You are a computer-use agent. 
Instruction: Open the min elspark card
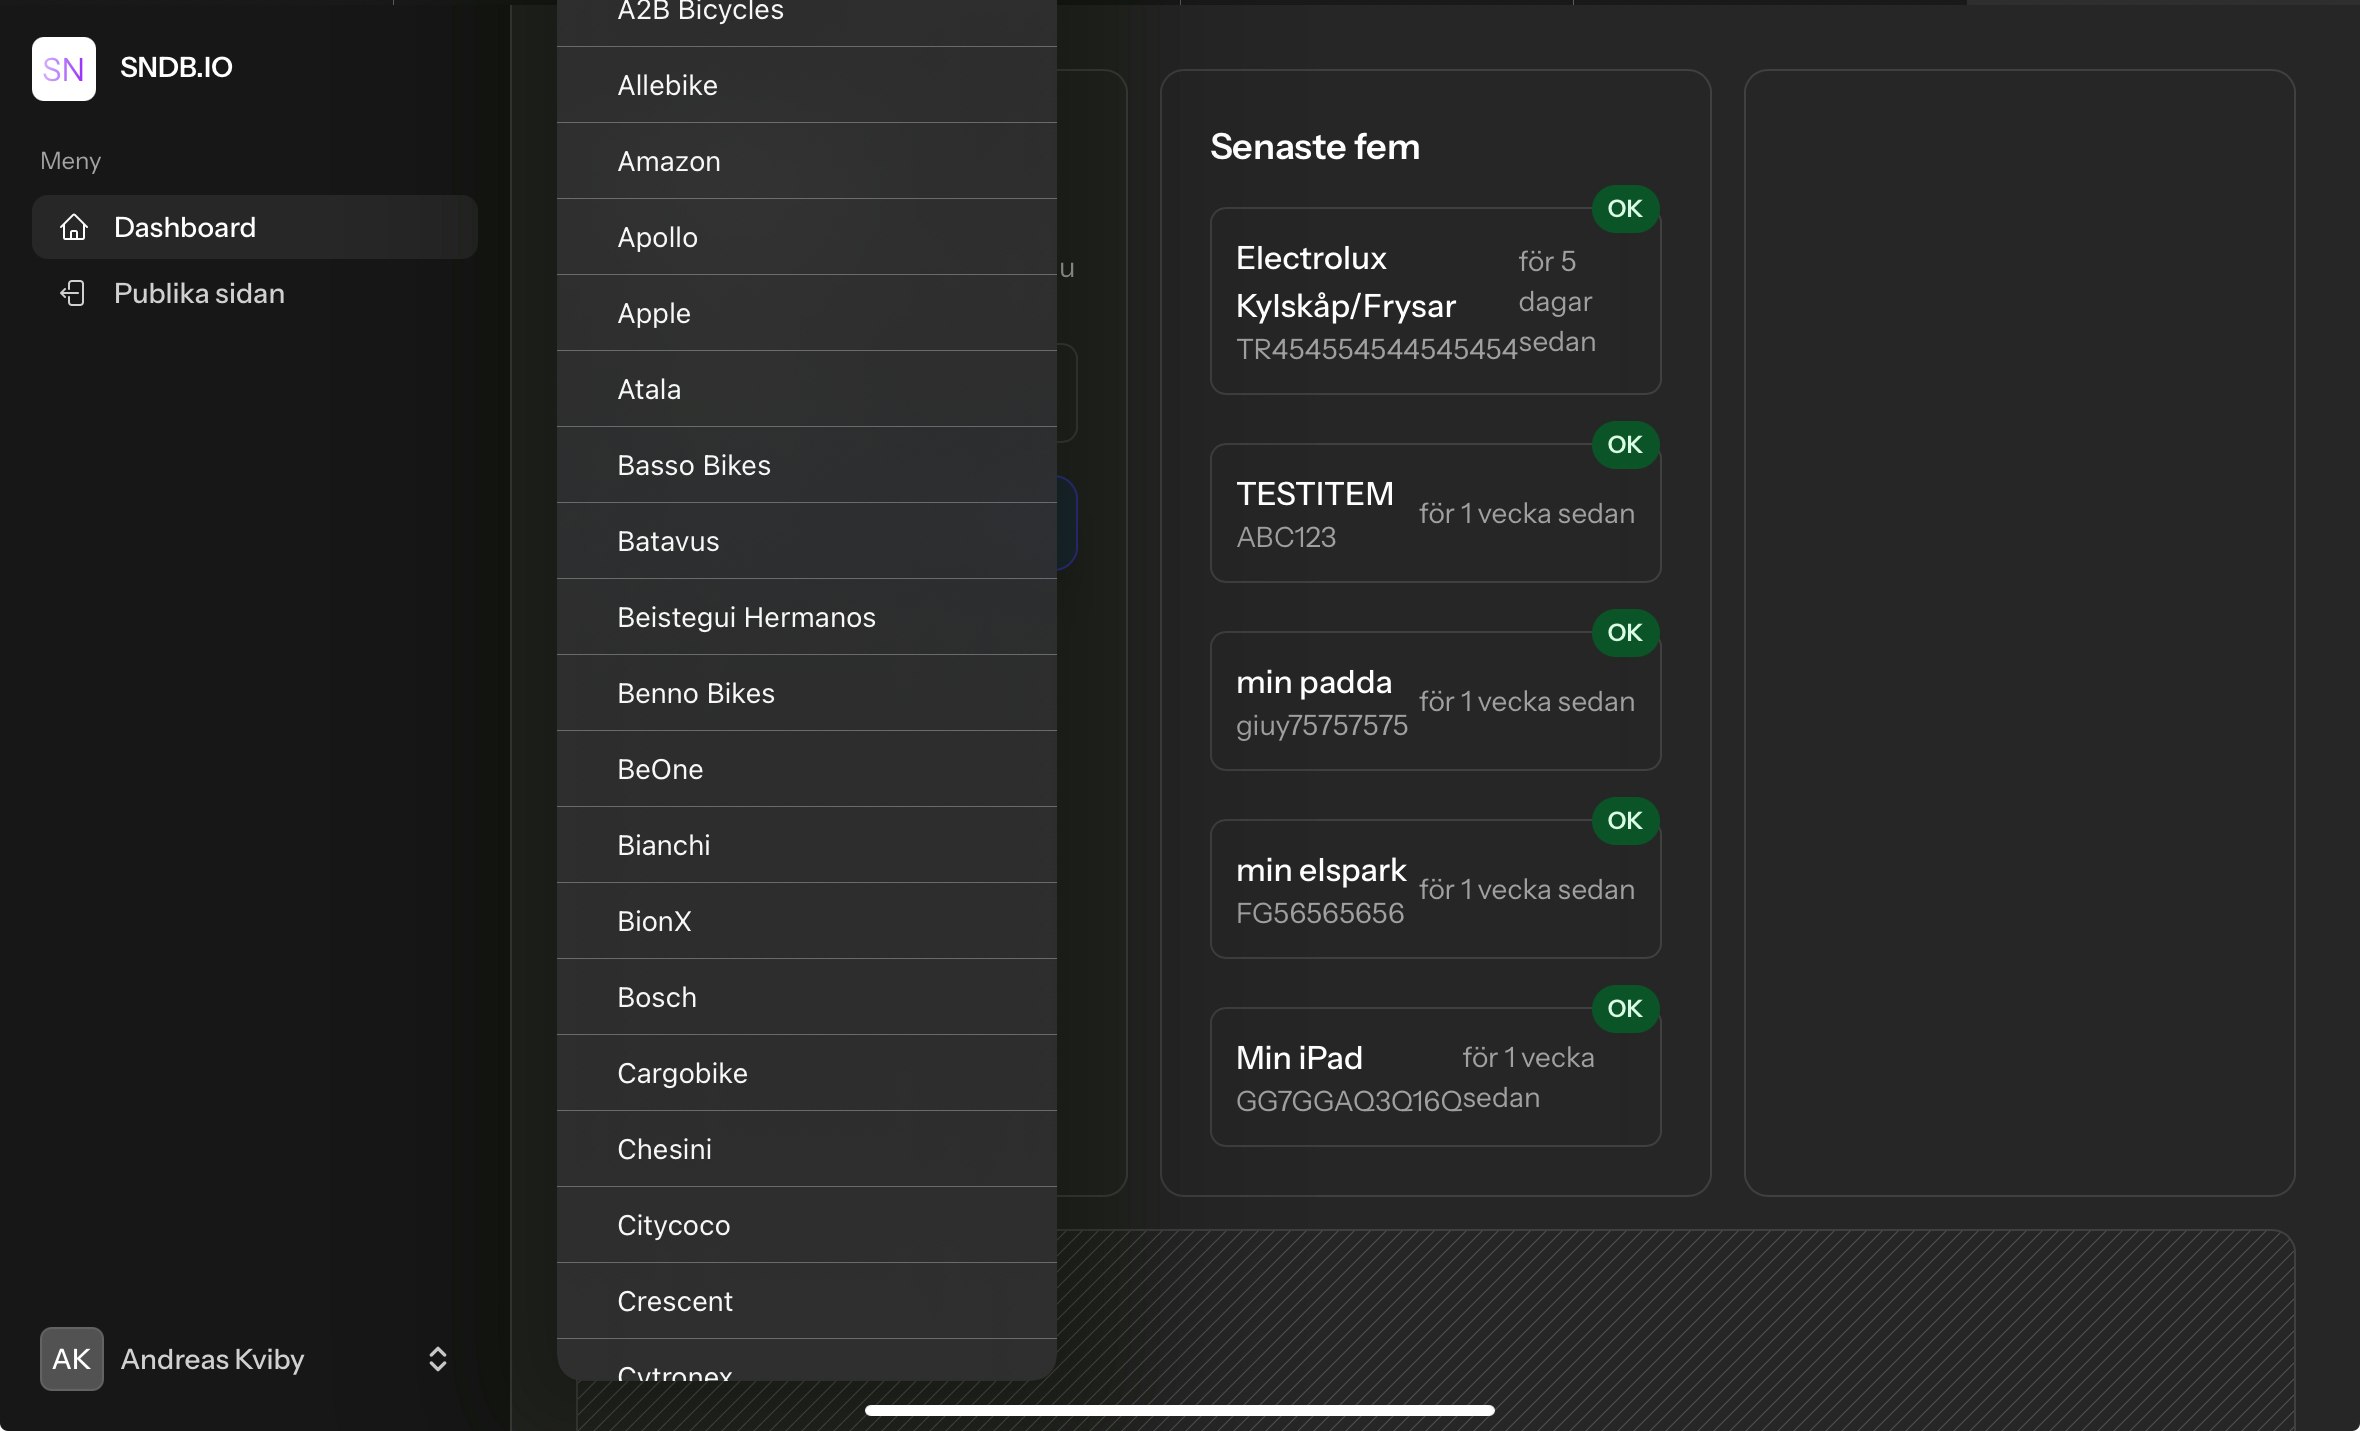(x=1435, y=889)
